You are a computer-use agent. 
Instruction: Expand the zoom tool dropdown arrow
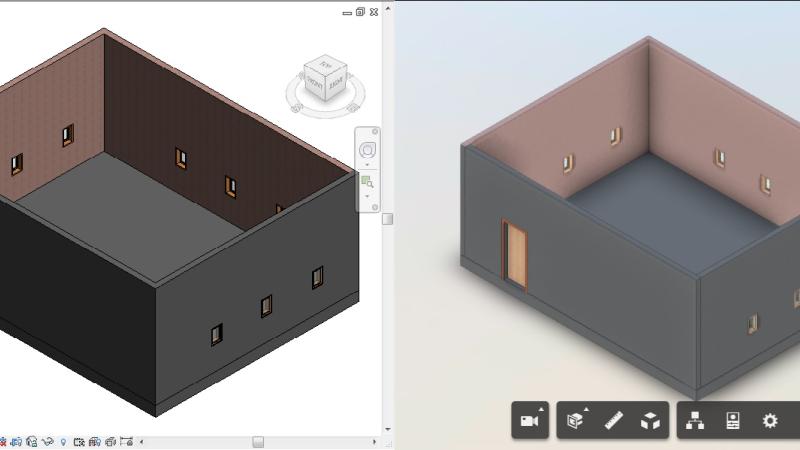[x=367, y=196]
